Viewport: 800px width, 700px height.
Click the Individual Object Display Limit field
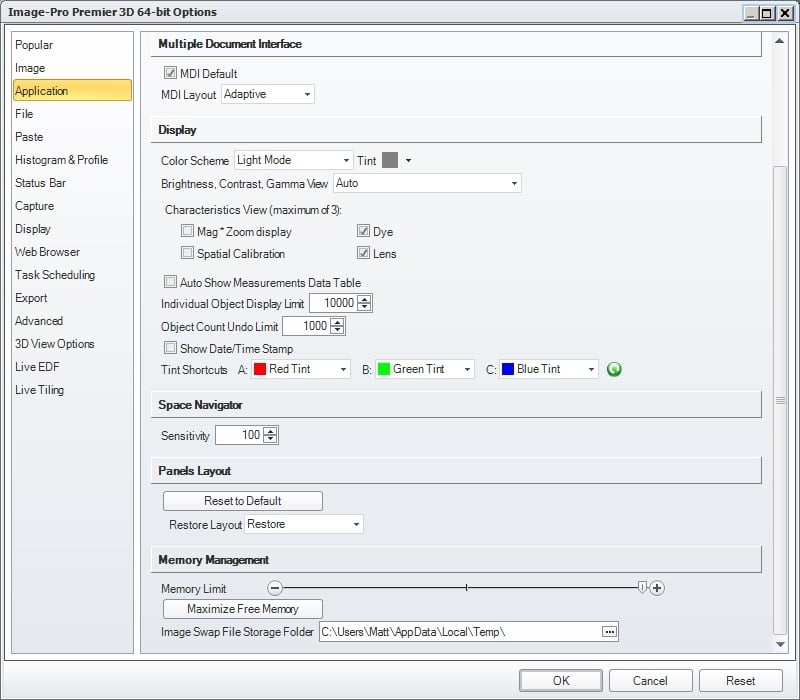click(334, 303)
